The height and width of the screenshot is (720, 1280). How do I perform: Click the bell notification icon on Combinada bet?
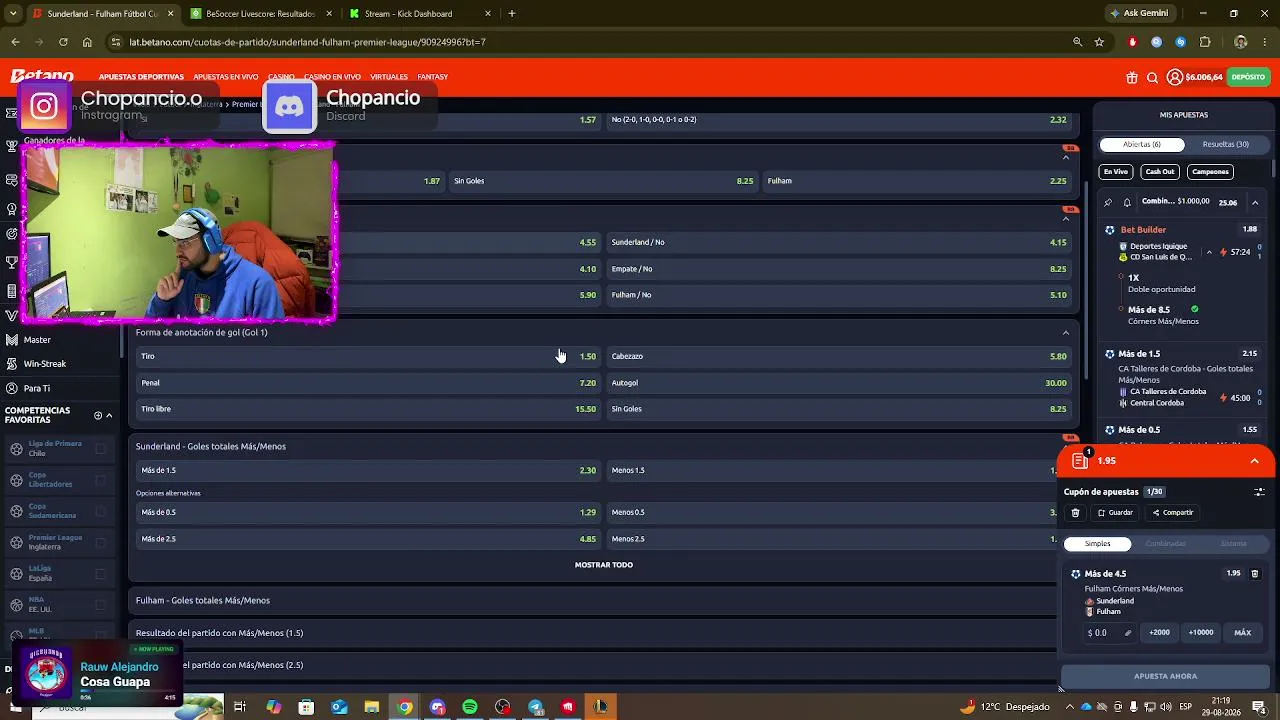pos(1127,202)
